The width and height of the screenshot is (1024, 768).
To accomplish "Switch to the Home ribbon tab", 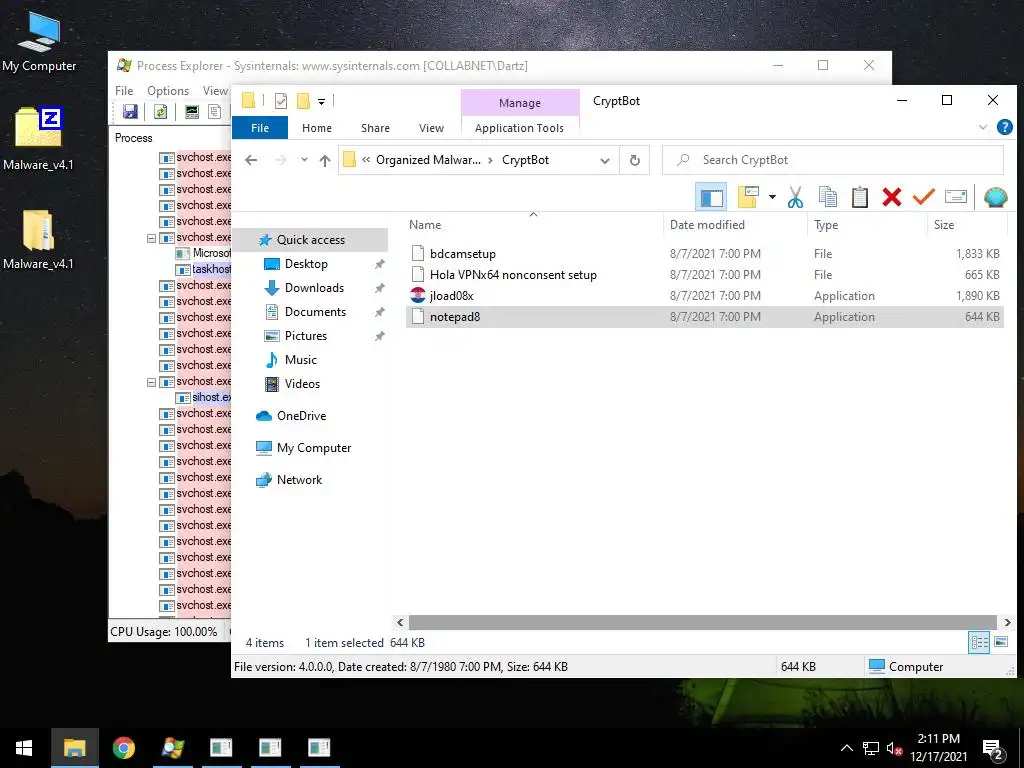I will pos(317,128).
